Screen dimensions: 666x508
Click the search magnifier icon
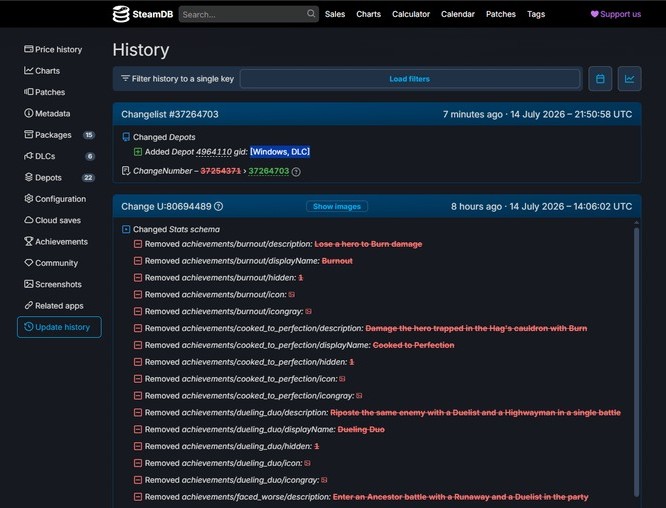311,14
